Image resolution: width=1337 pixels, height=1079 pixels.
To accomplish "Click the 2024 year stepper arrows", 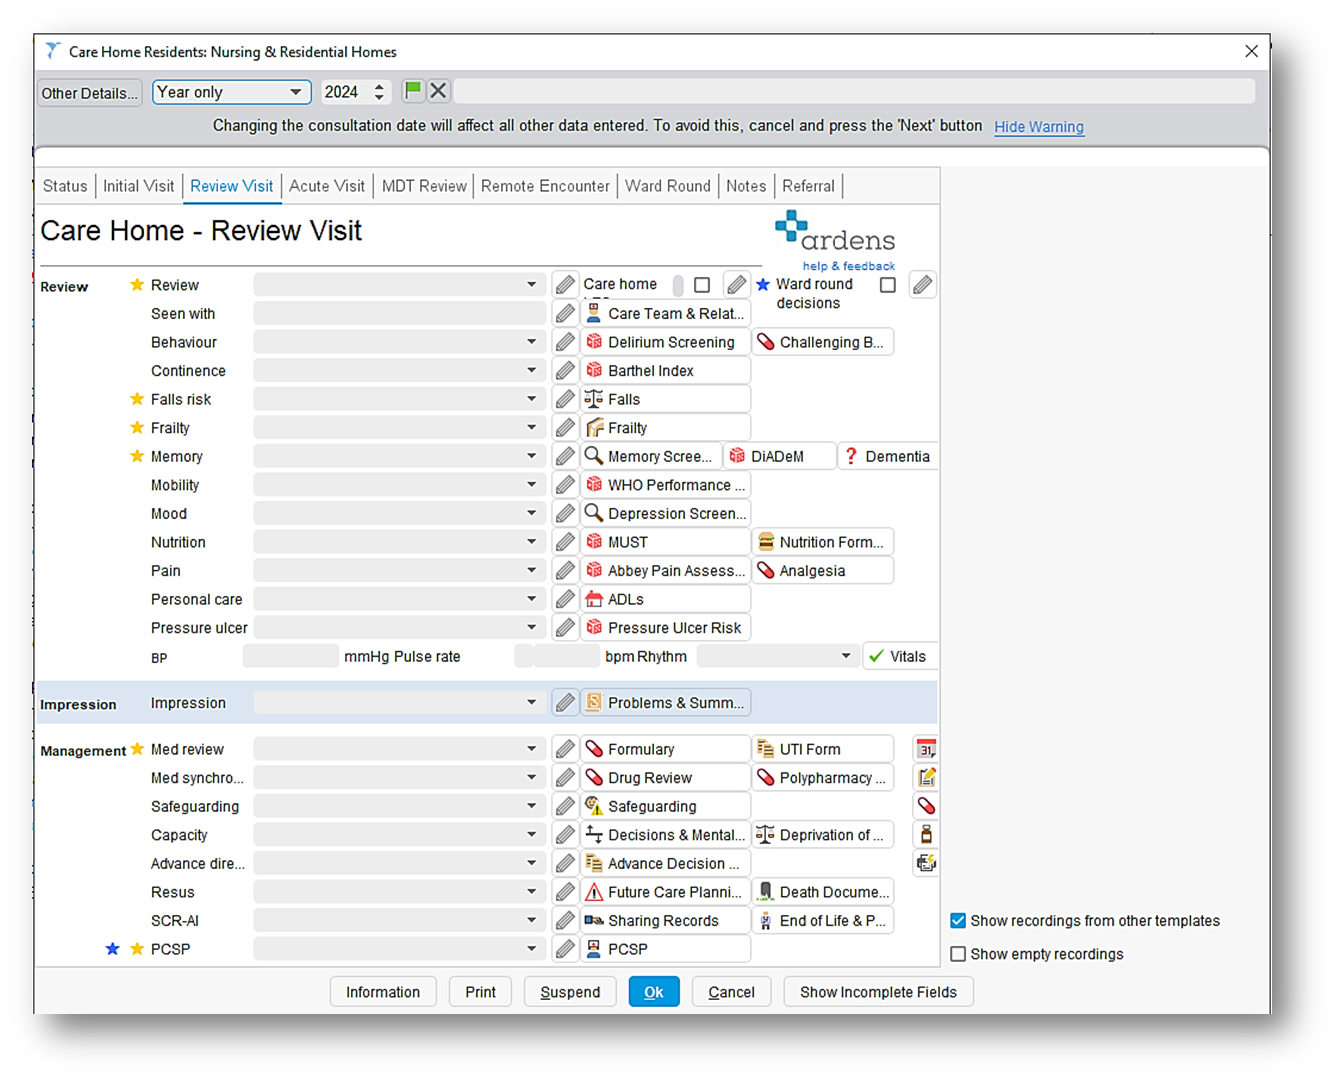I will pos(379,92).
